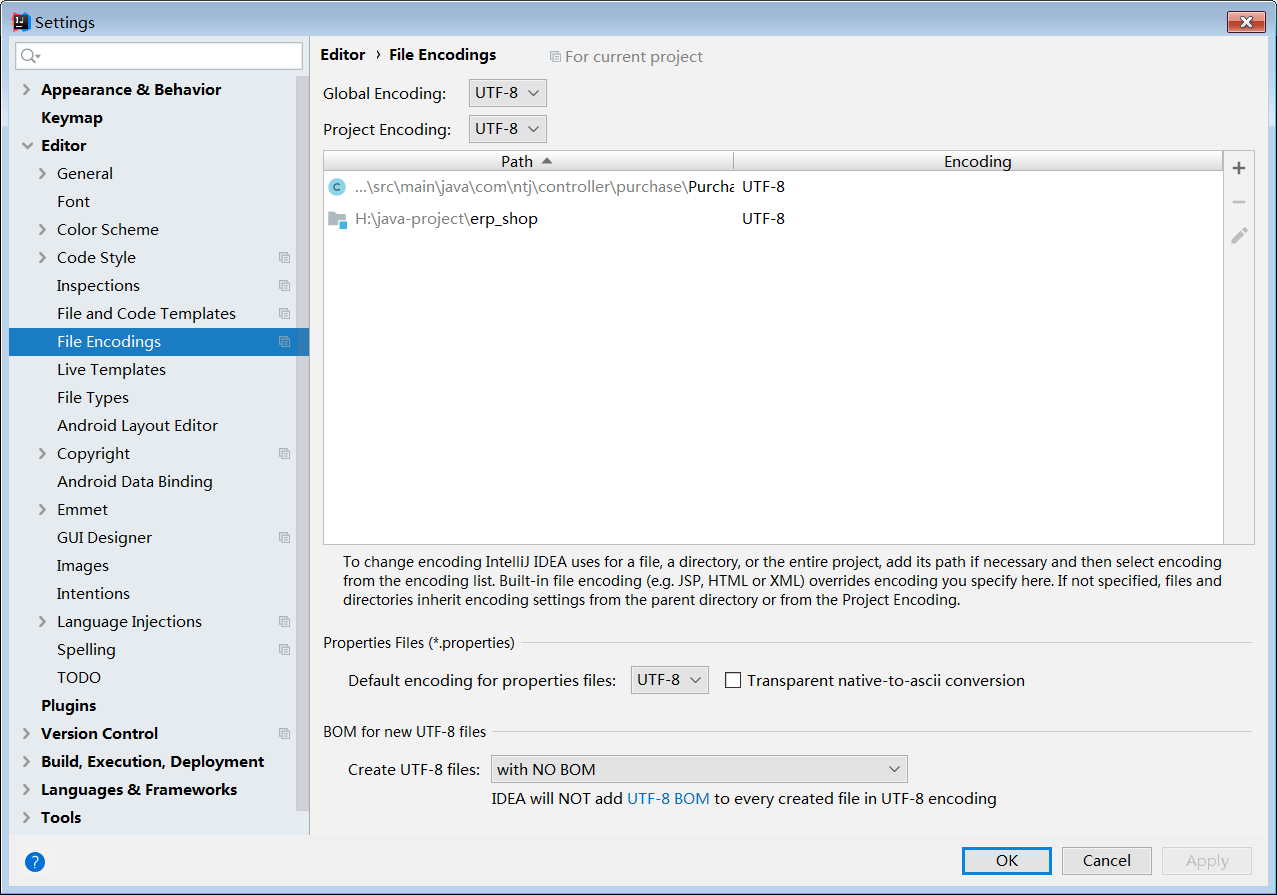
Task: Select Android Data Binding page
Action: click(135, 482)
